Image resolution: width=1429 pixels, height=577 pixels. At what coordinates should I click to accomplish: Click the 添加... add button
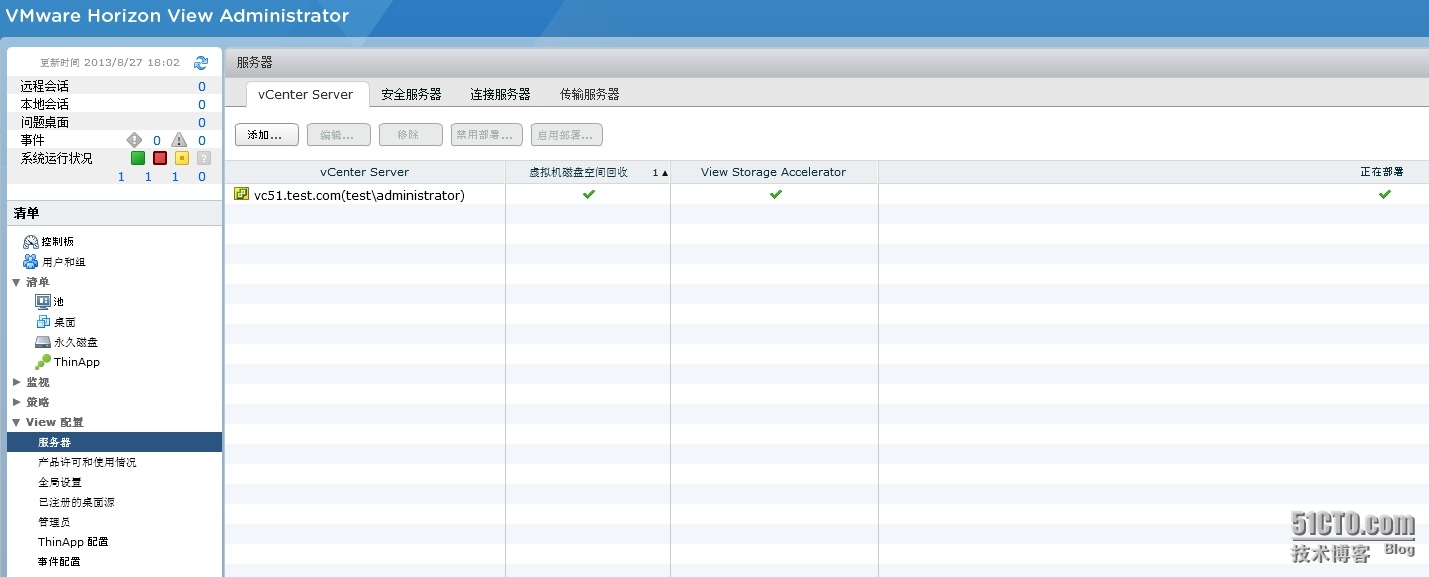267,135
